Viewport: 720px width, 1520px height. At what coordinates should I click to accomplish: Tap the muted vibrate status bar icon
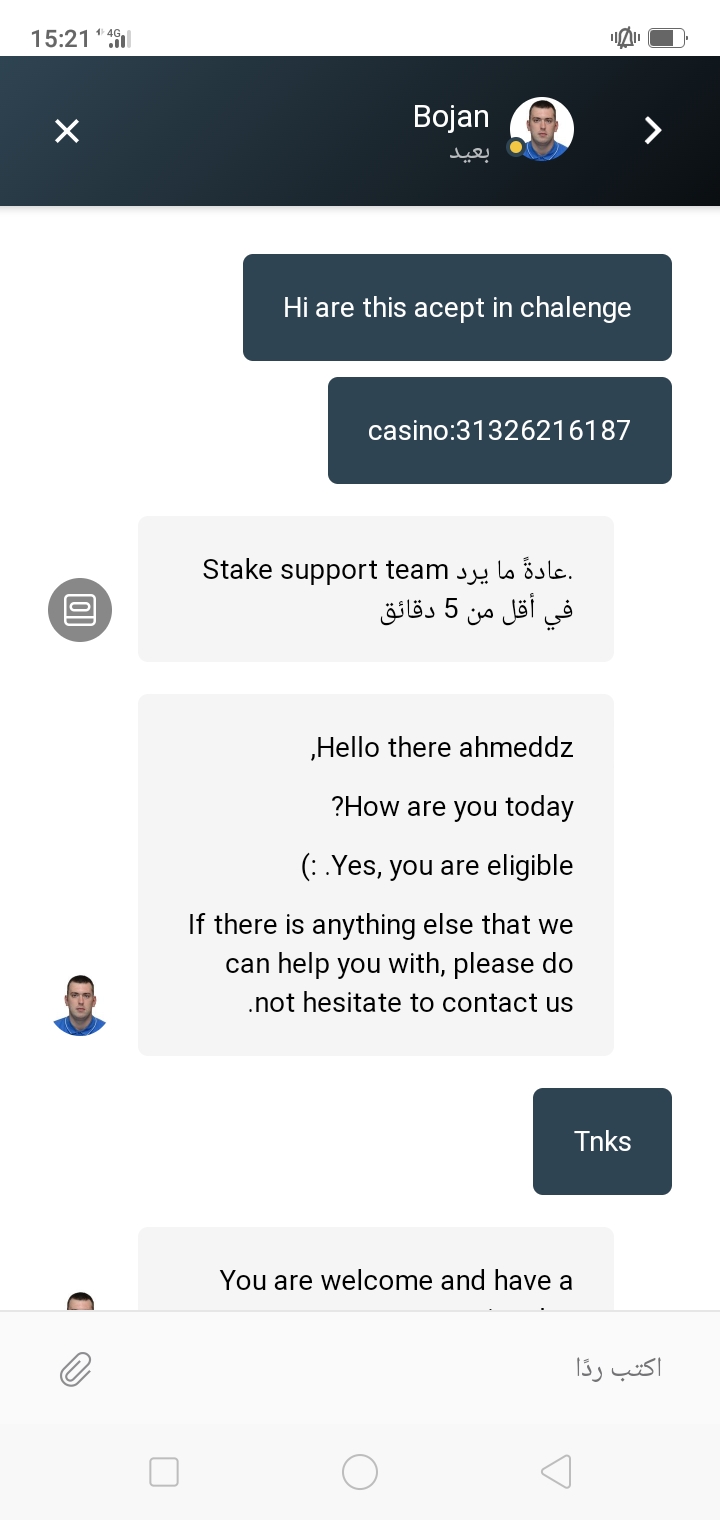tap(625, 38)
